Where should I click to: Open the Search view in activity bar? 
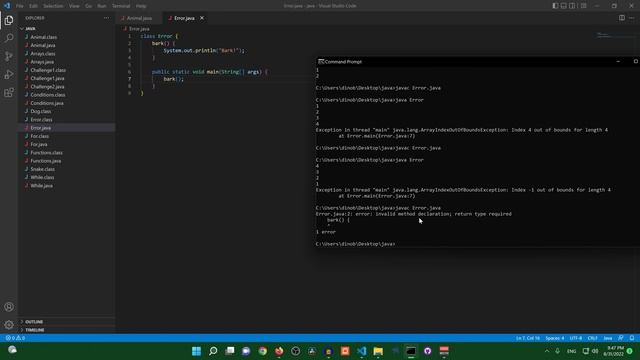9,38
